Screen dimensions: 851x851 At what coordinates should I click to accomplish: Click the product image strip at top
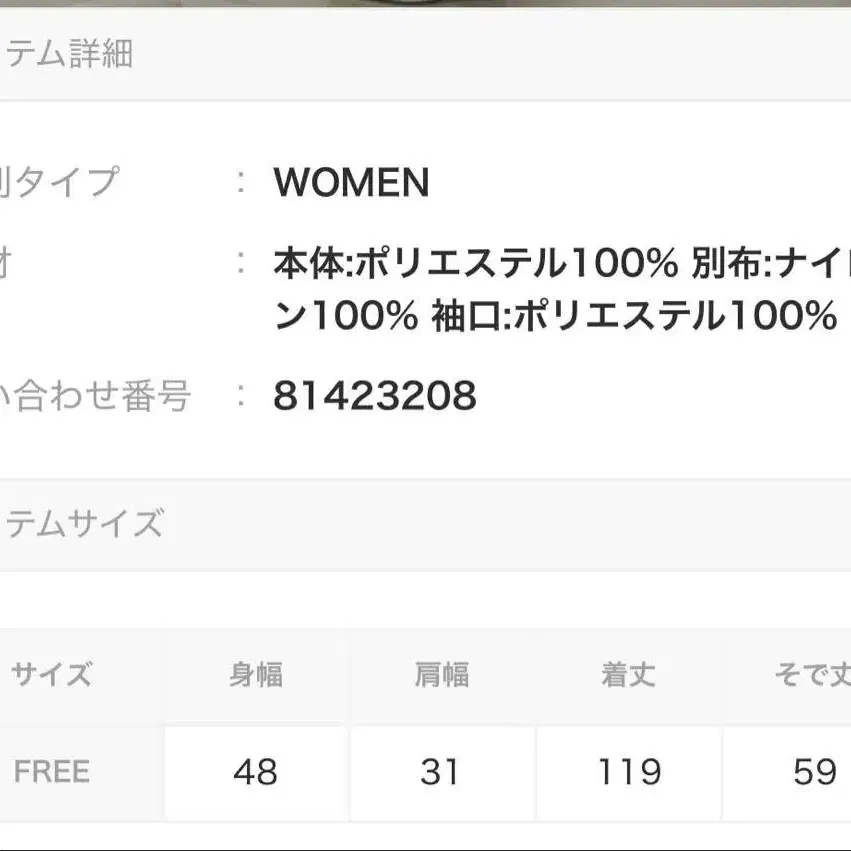click(x=425, y=3)
